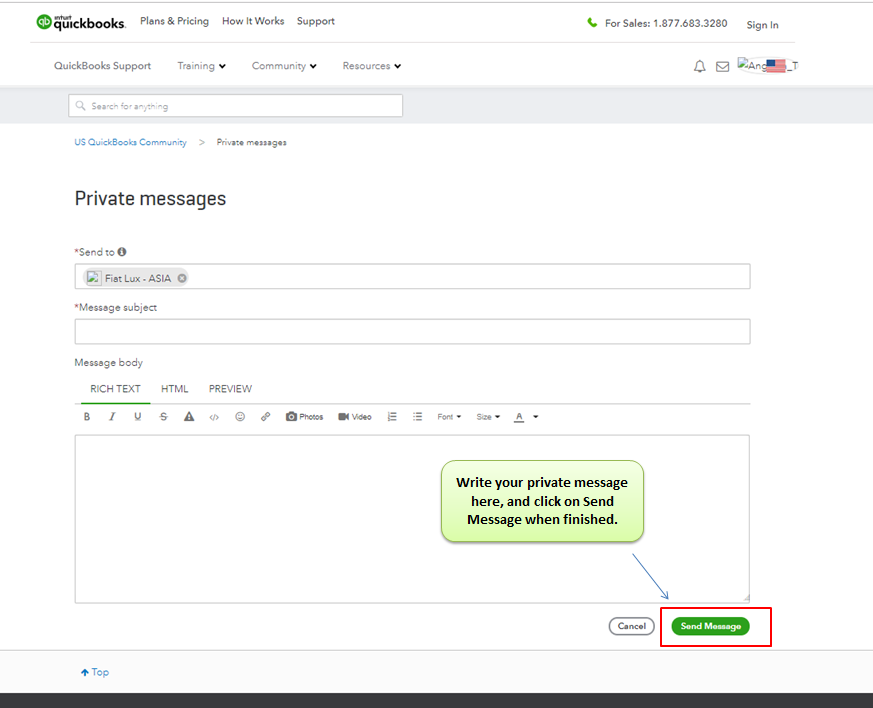Open the Font dropdown
The image size is (873, 708).
(x=449, y=417)
